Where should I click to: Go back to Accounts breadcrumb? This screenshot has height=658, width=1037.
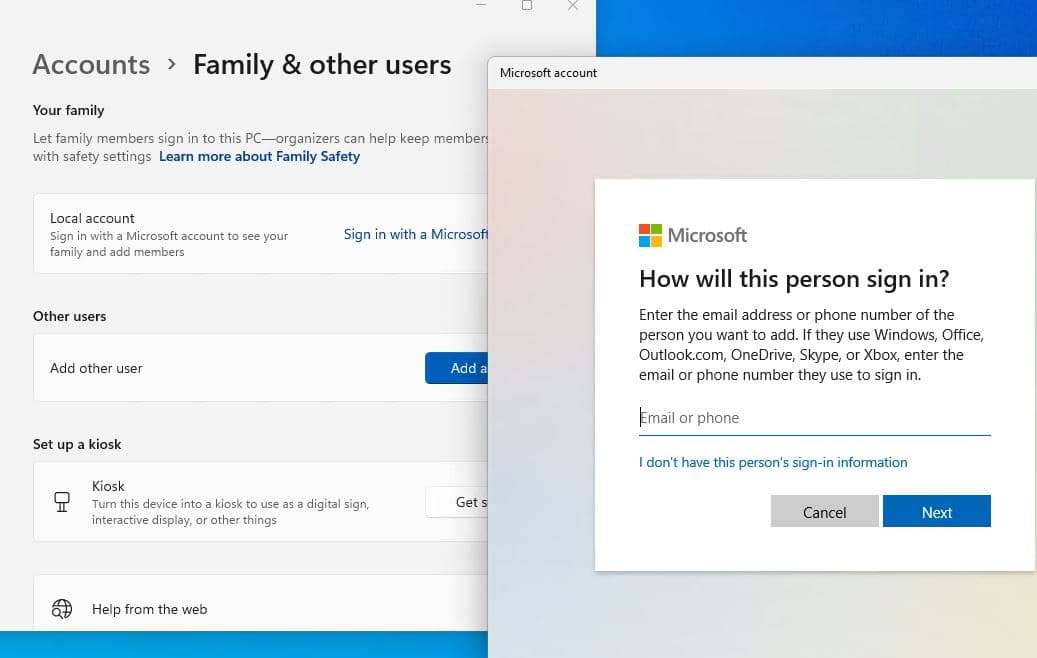(91, 65)
